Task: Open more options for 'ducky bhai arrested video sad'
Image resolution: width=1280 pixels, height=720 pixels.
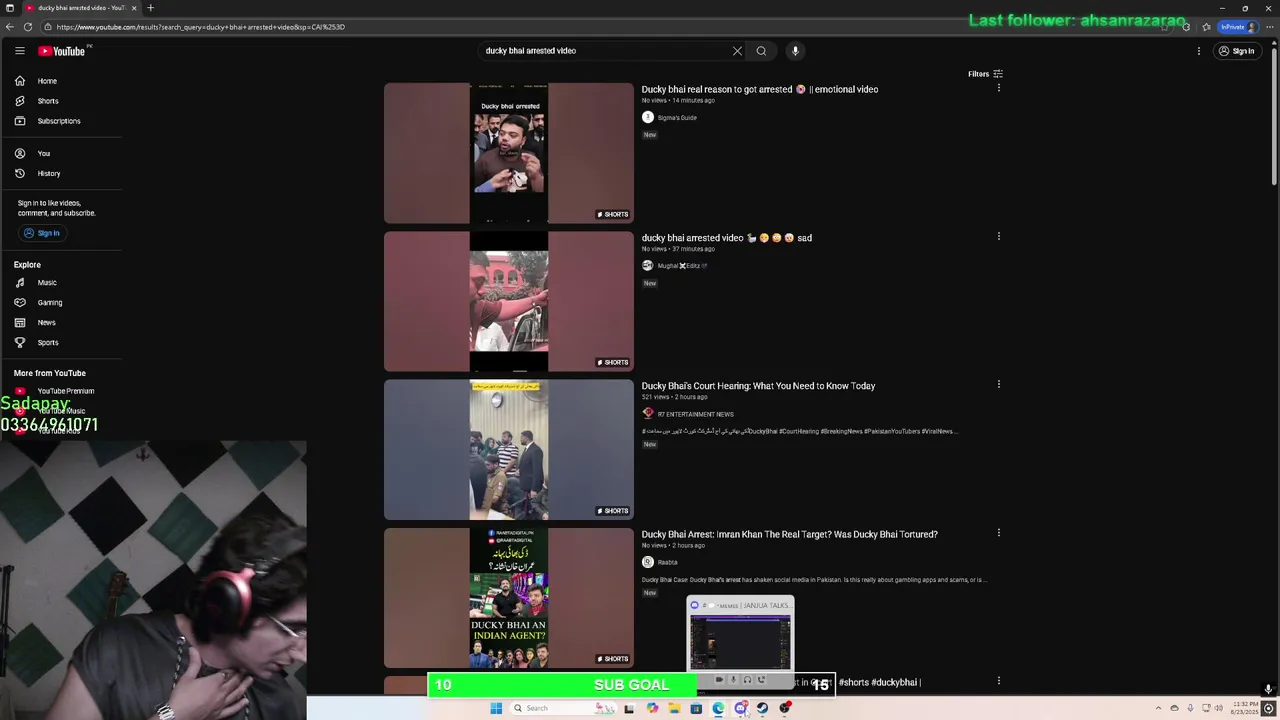Action: click(998, 237)
